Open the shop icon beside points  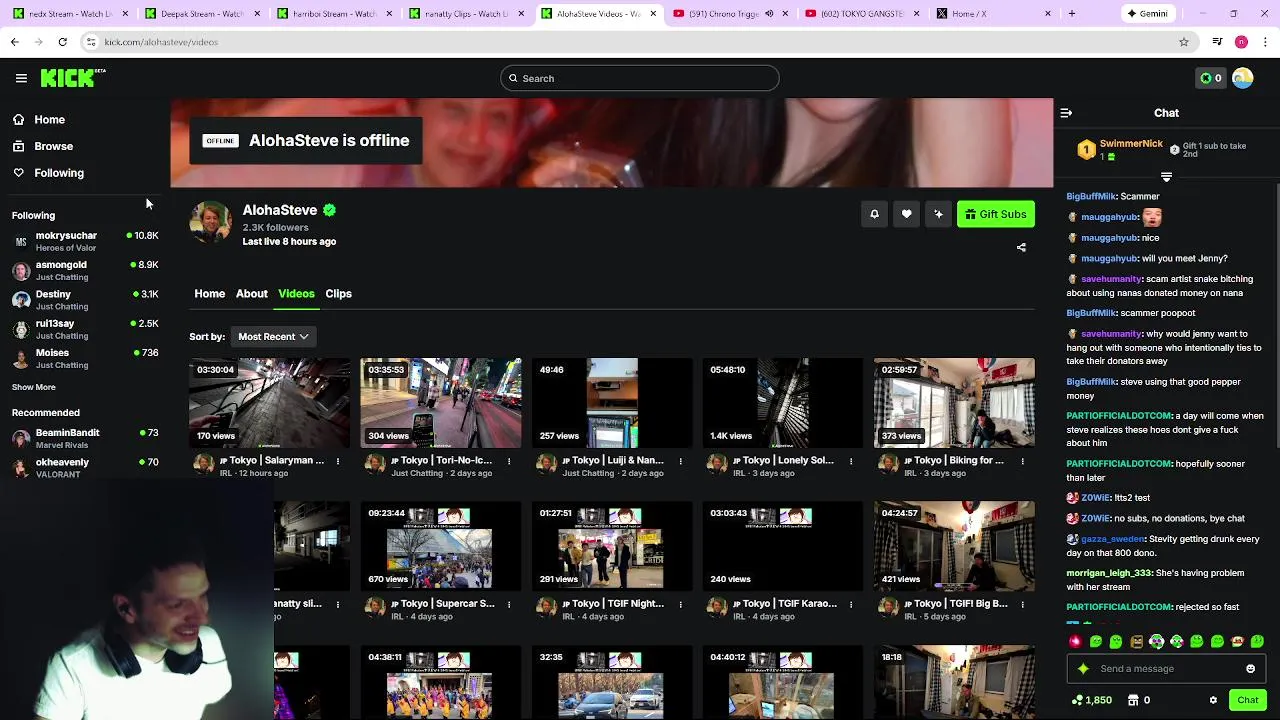[1135, 700]
